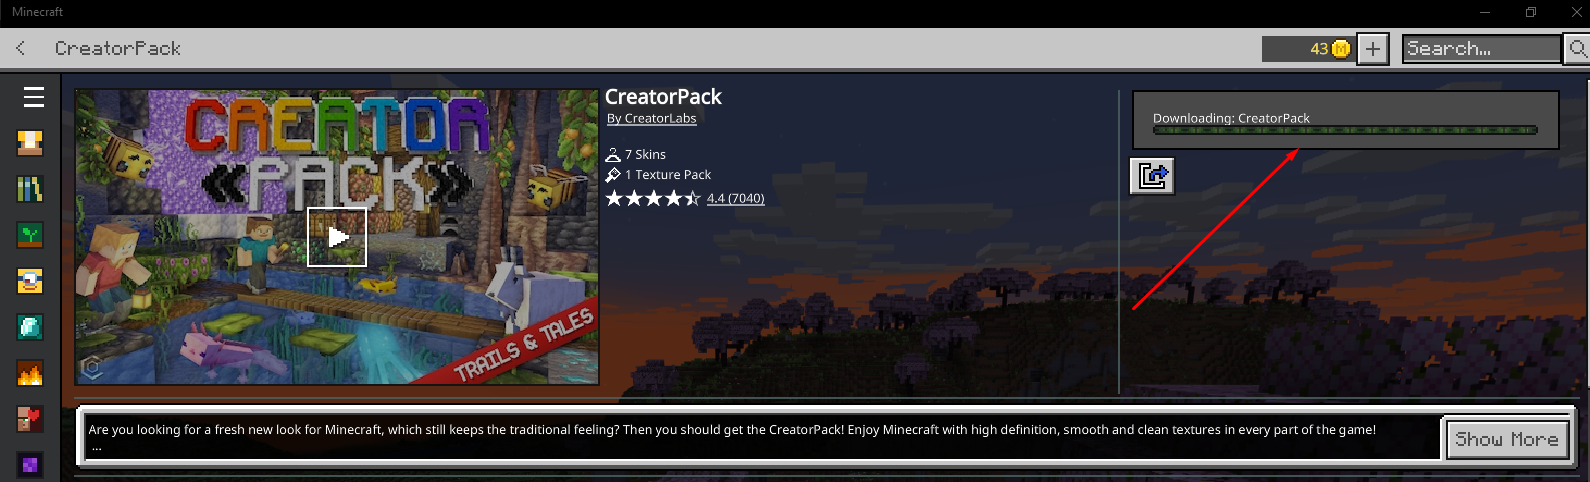This screenshot has height=482, width=1590.
Task: Play the CreatorPack trailer video
Action: (337, 237)
